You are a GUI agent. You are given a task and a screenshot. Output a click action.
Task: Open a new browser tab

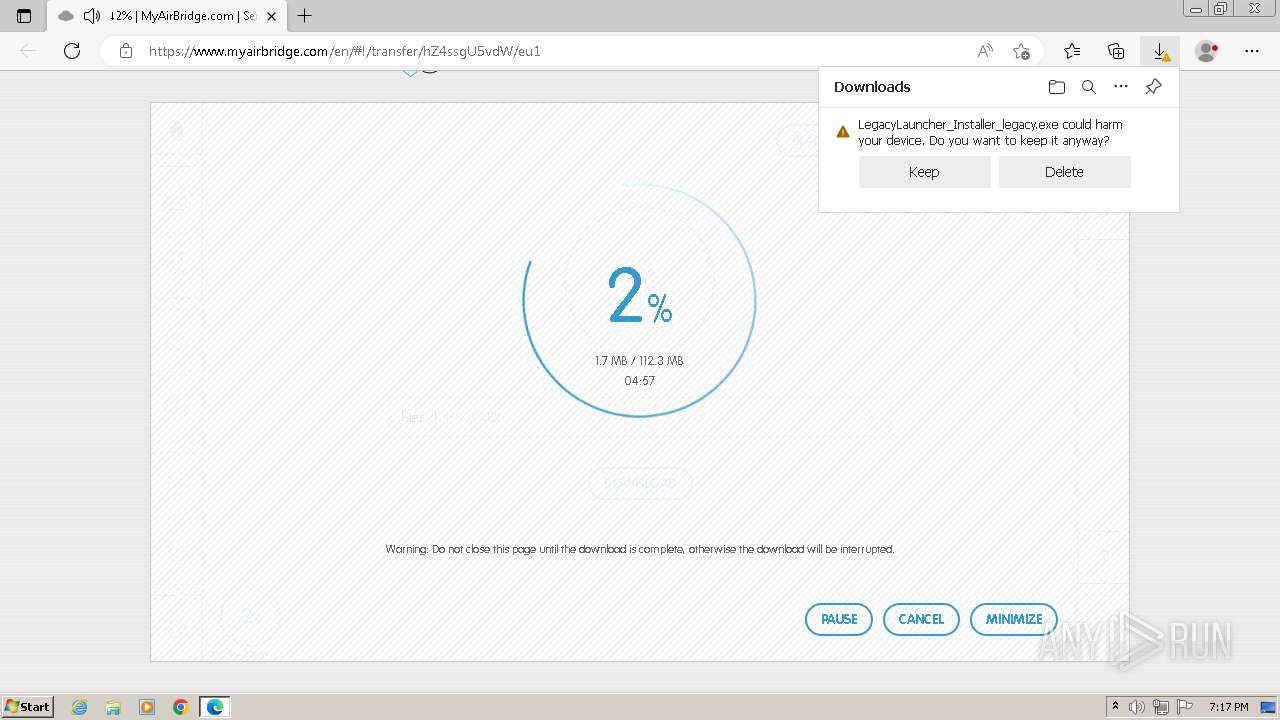click(305, 16)
